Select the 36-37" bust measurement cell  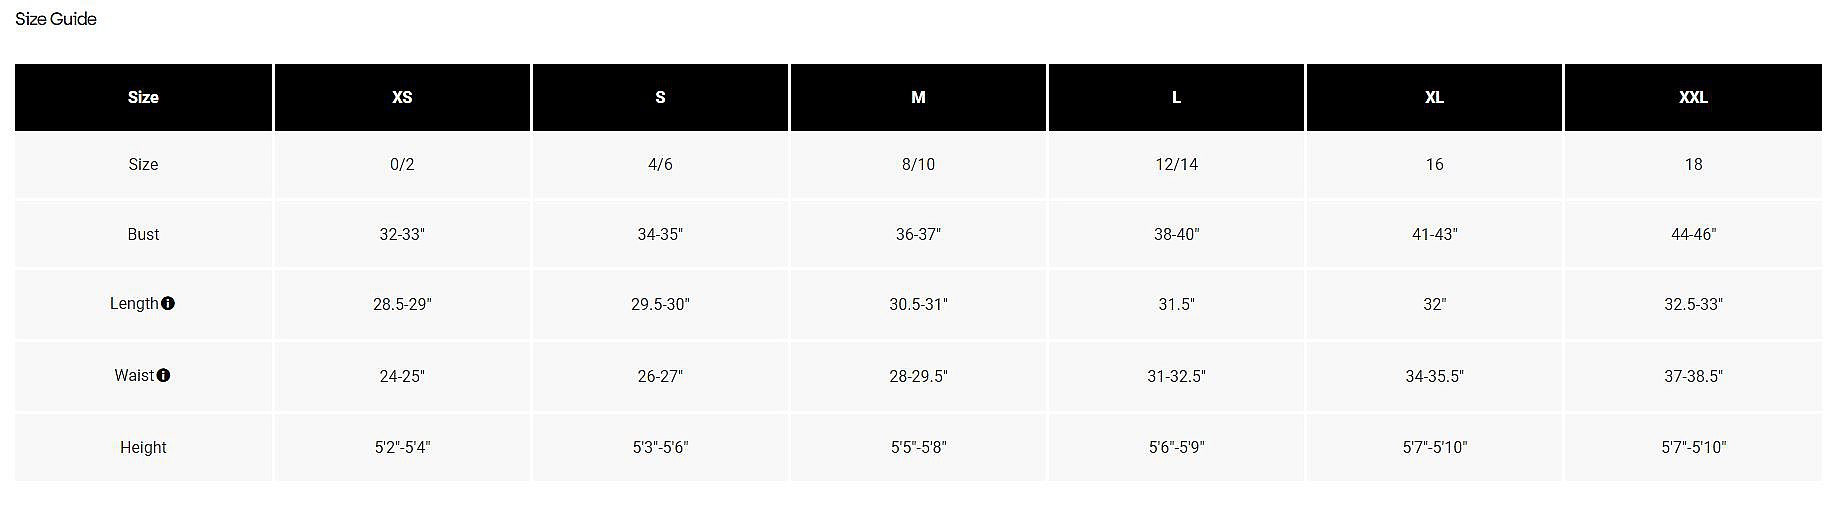(918, 234)
